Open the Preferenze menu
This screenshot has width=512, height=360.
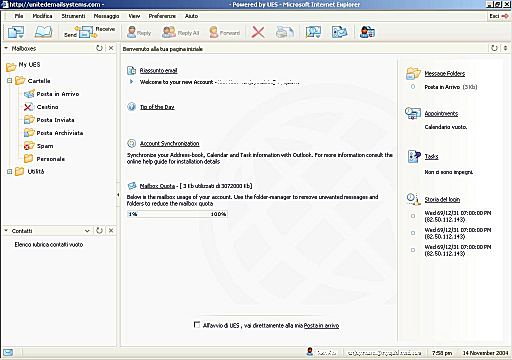coord(162,16)
